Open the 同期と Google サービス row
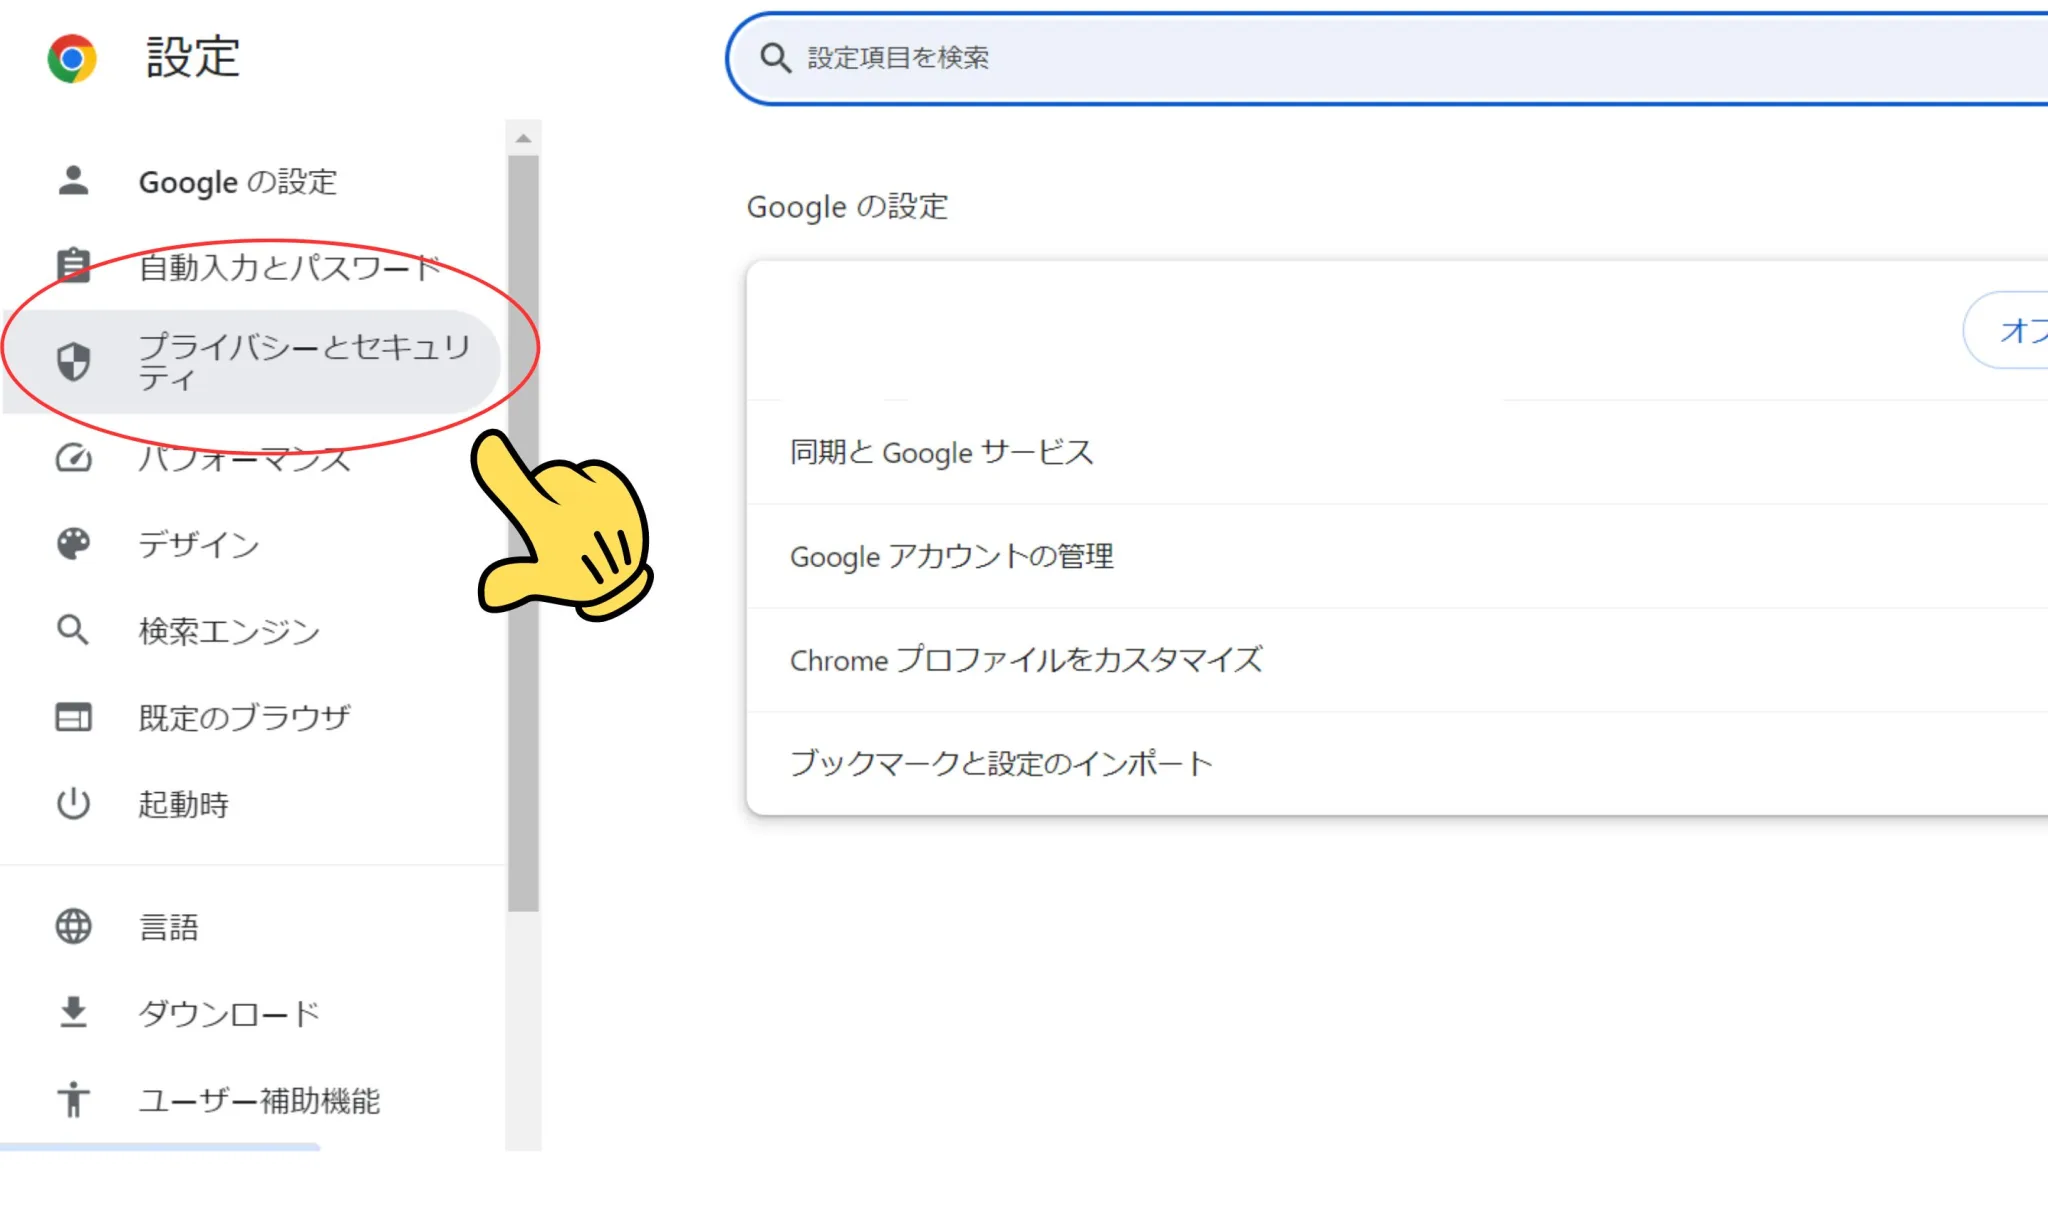 pyautogui.click(x=1397, y=452)
